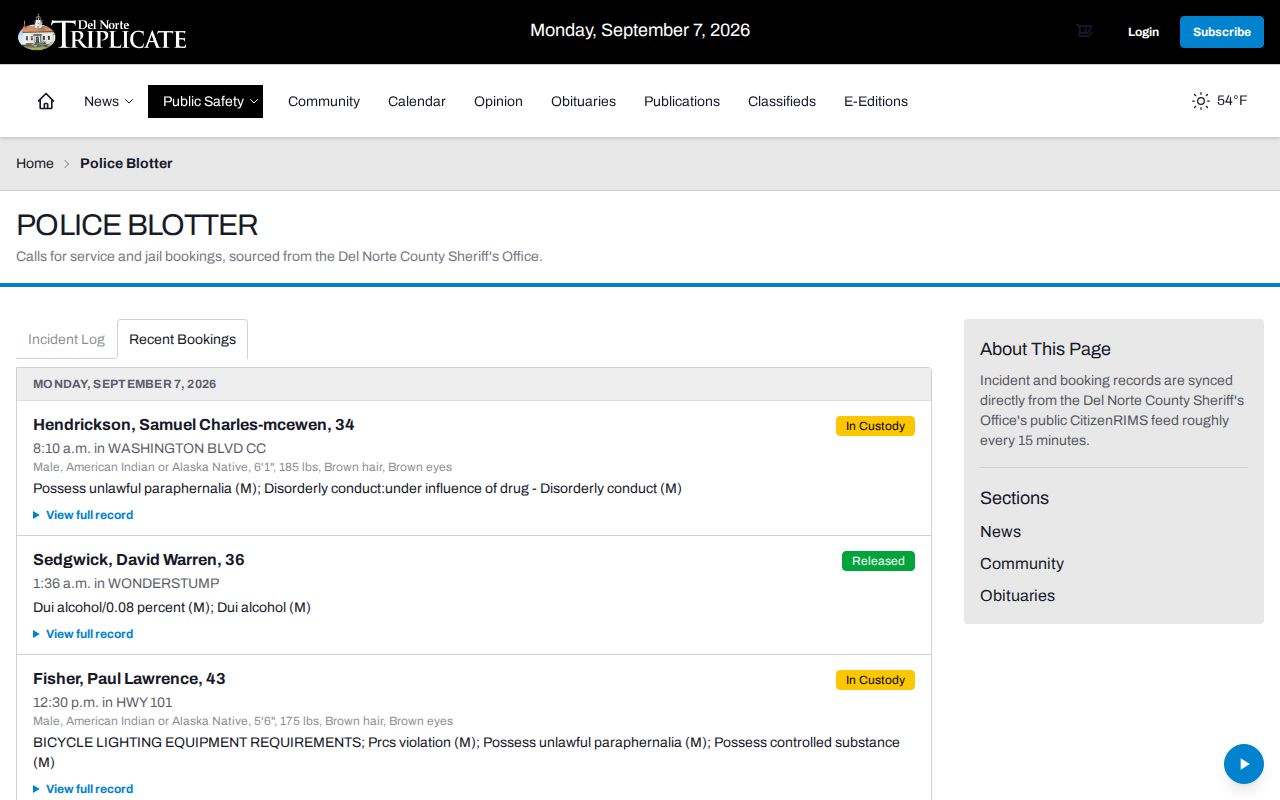The image size is (1280, 800).
Task: Expand full record for Paul Fisher
Action: tap(83, 789)
